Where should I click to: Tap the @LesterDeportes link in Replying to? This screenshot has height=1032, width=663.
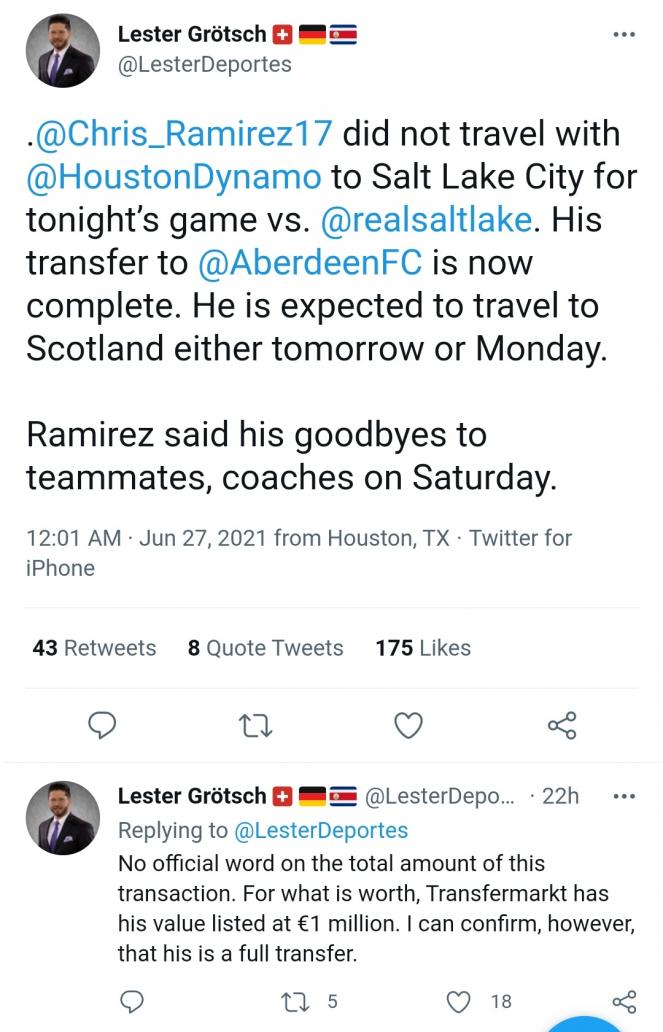point(321,830)
